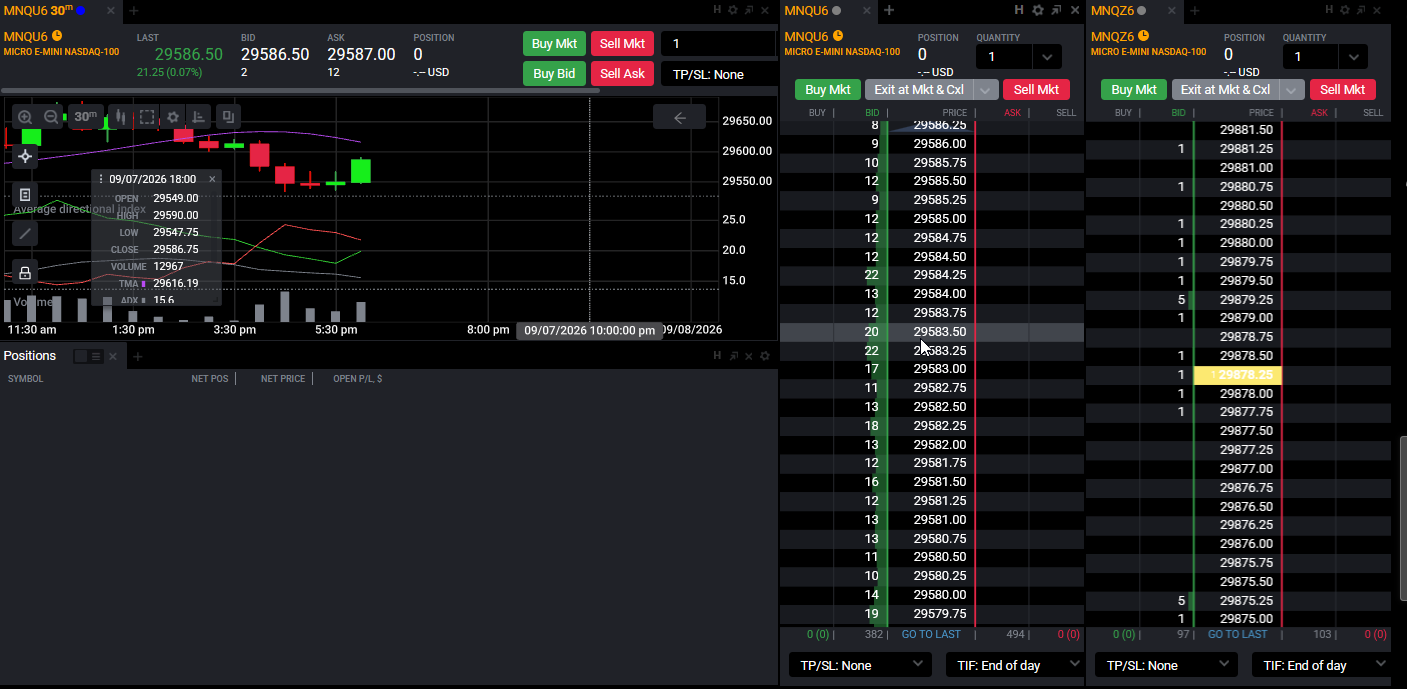
Task: Open the data tooltip three-dot menu
Action: pyautogui.click(x=101, y=179)
